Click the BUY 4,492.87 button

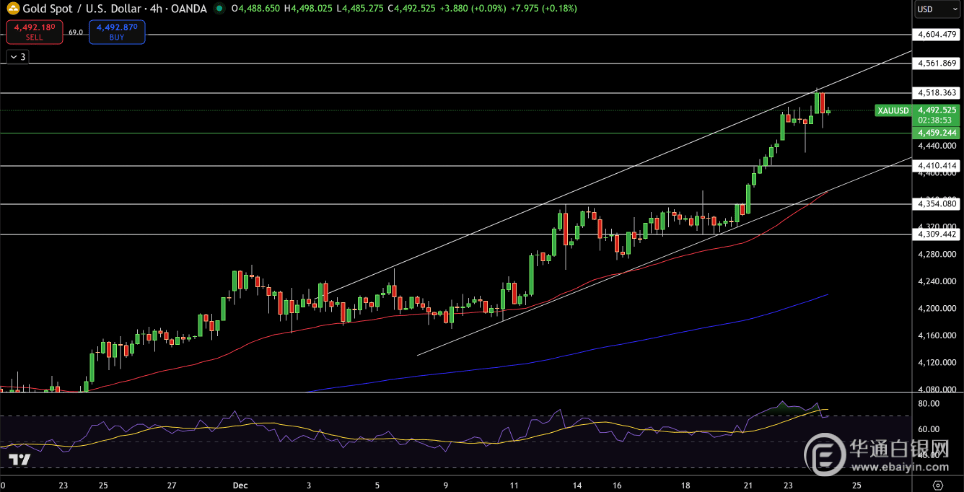(117, 31)
